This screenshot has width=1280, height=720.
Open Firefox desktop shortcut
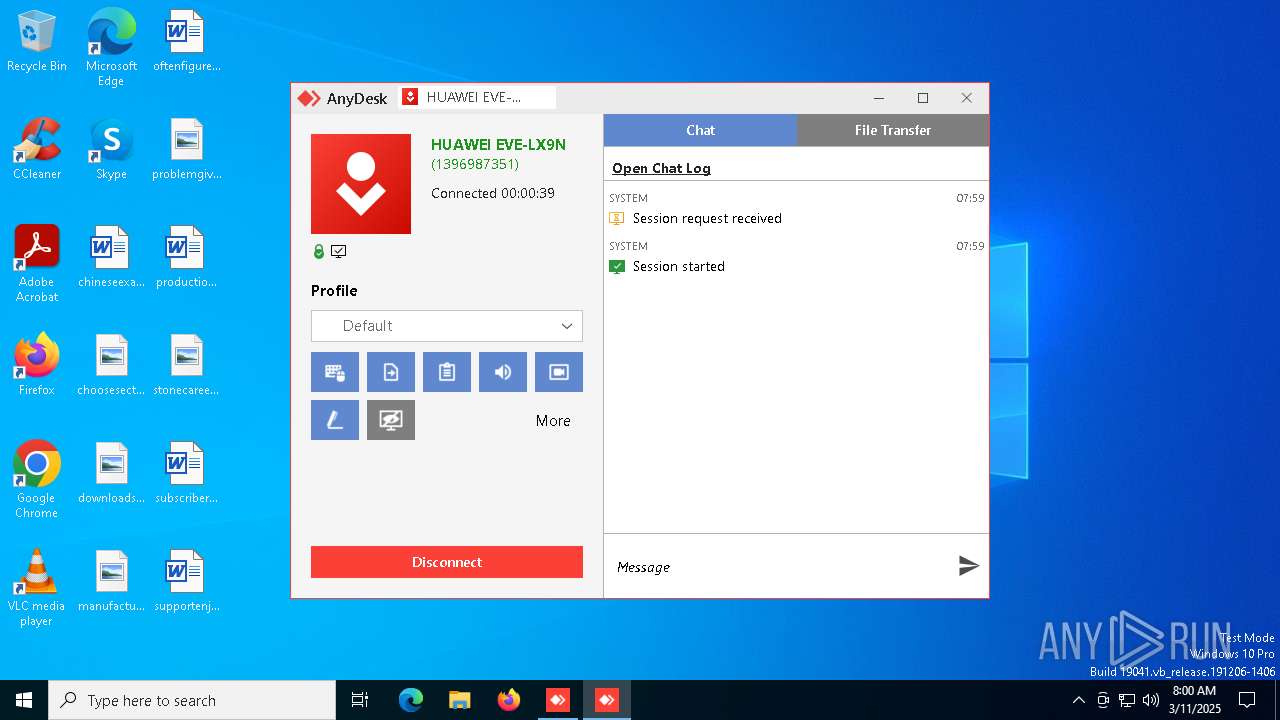(x=37, y=366)
